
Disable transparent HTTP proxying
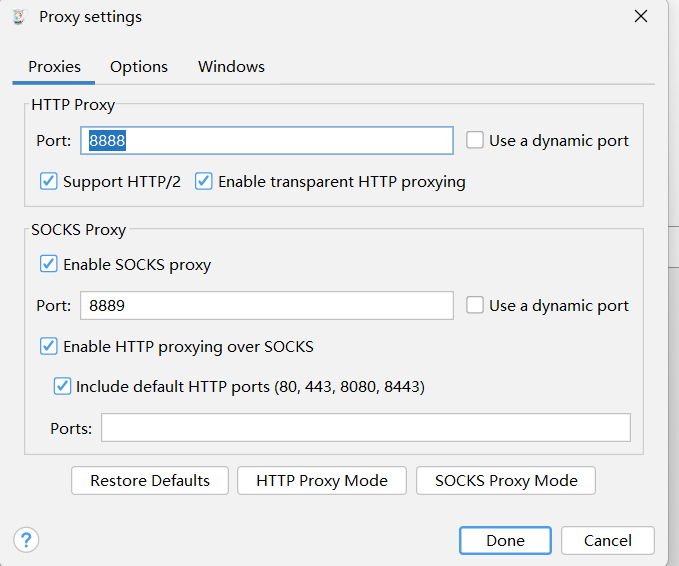tap(204, 182)
